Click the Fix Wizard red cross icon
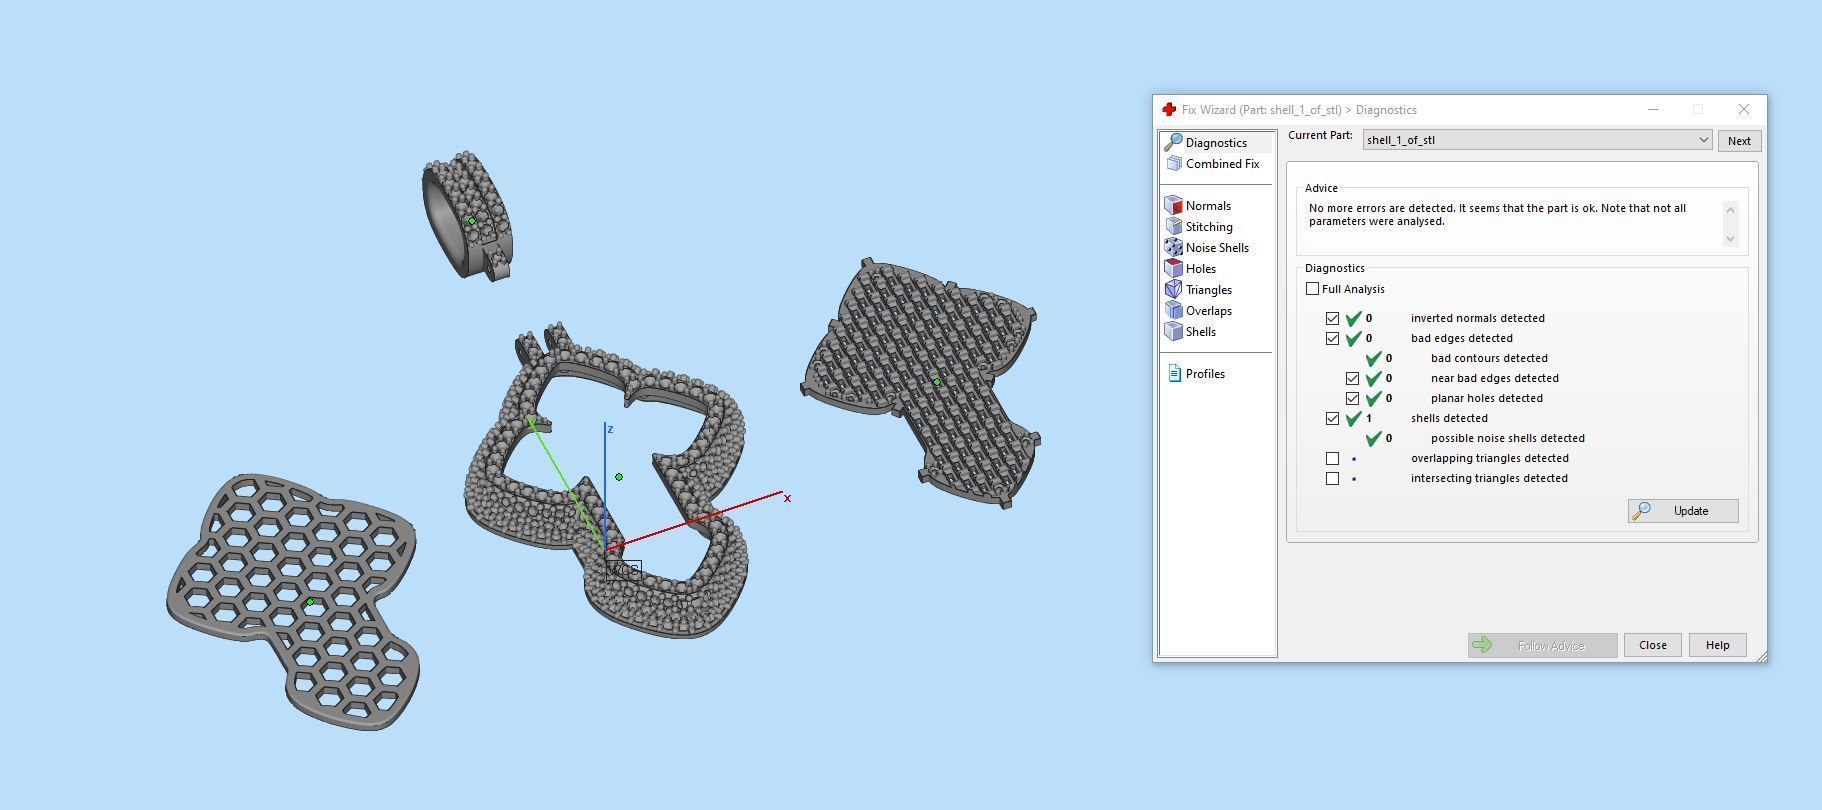Image resolution: width=1822 pixels, height=810 pixels. click(x=1168, y=110)
